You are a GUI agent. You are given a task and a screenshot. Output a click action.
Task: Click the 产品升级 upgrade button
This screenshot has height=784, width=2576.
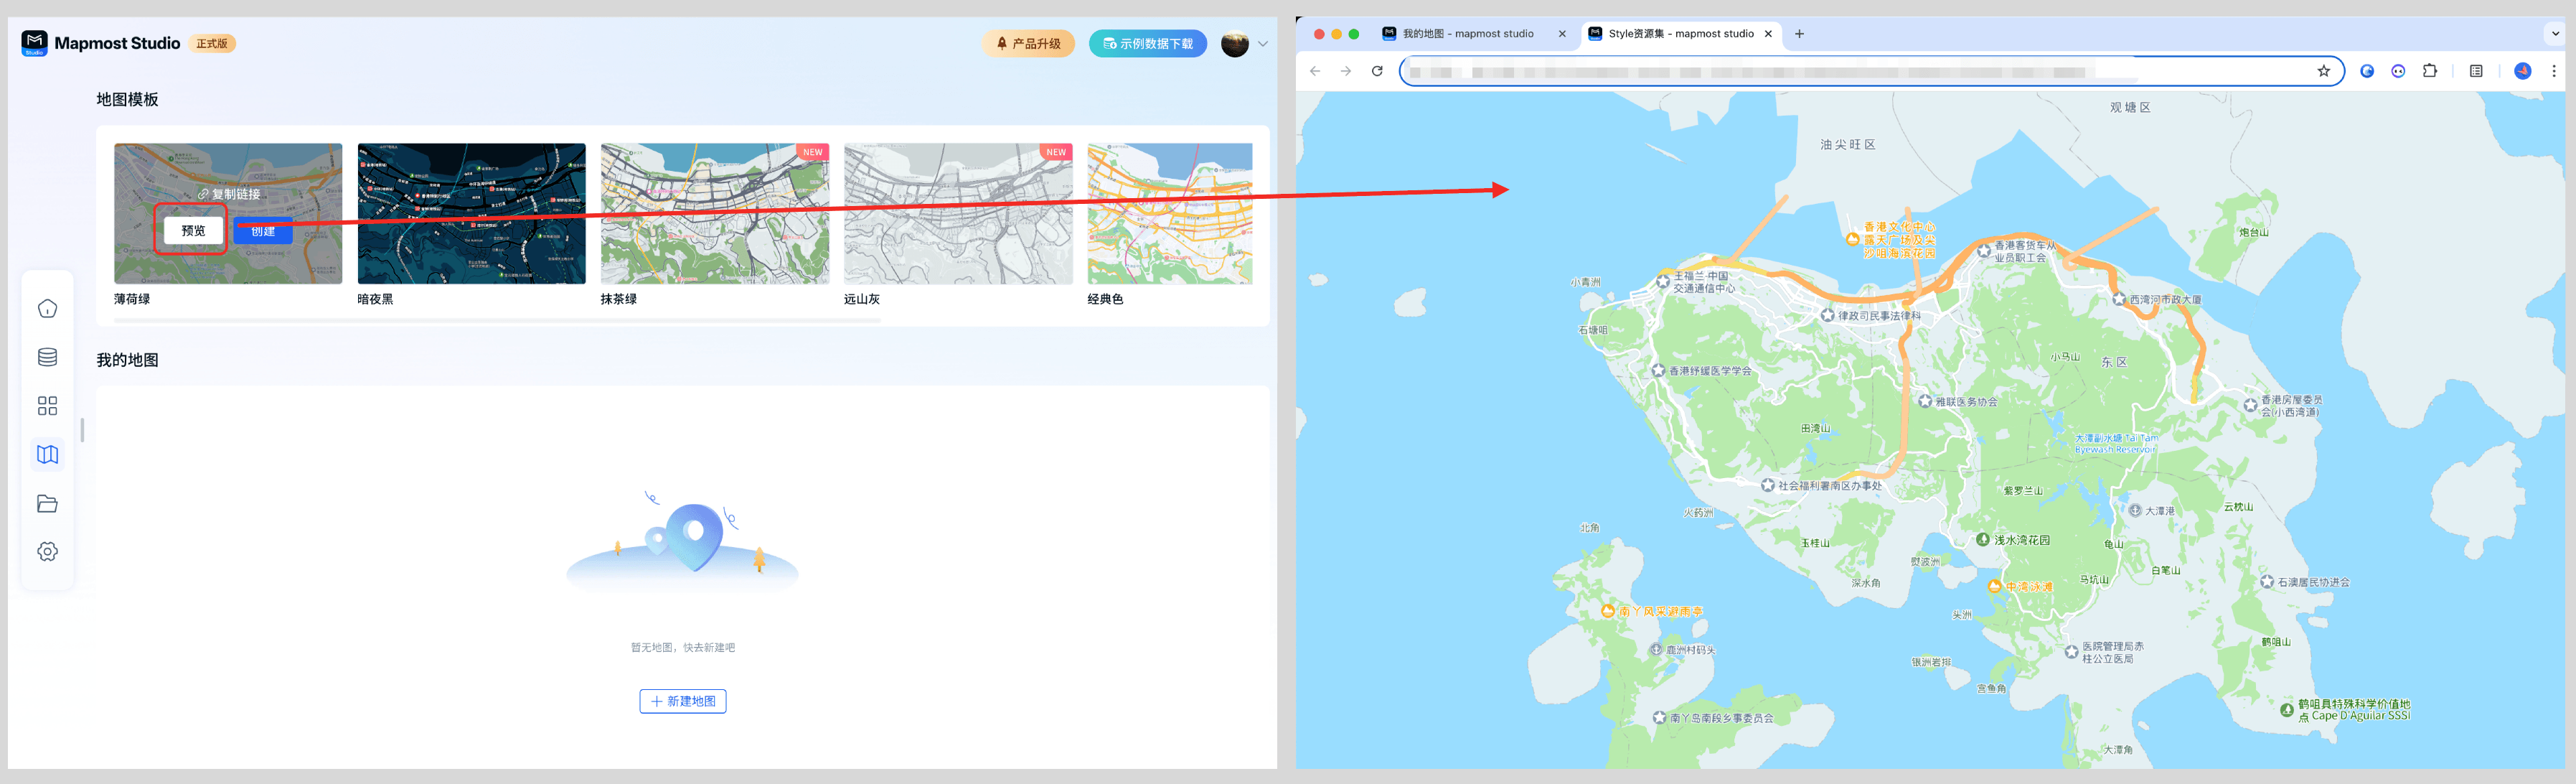pyautogui.click(x=1028, y=44)
